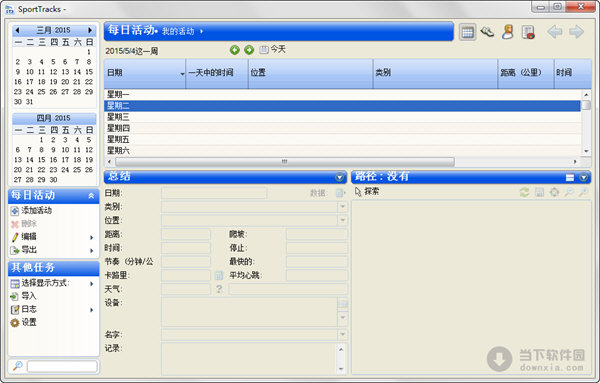Go to the previous week, green arrow

pyautogui.click(x=235, y=50)
